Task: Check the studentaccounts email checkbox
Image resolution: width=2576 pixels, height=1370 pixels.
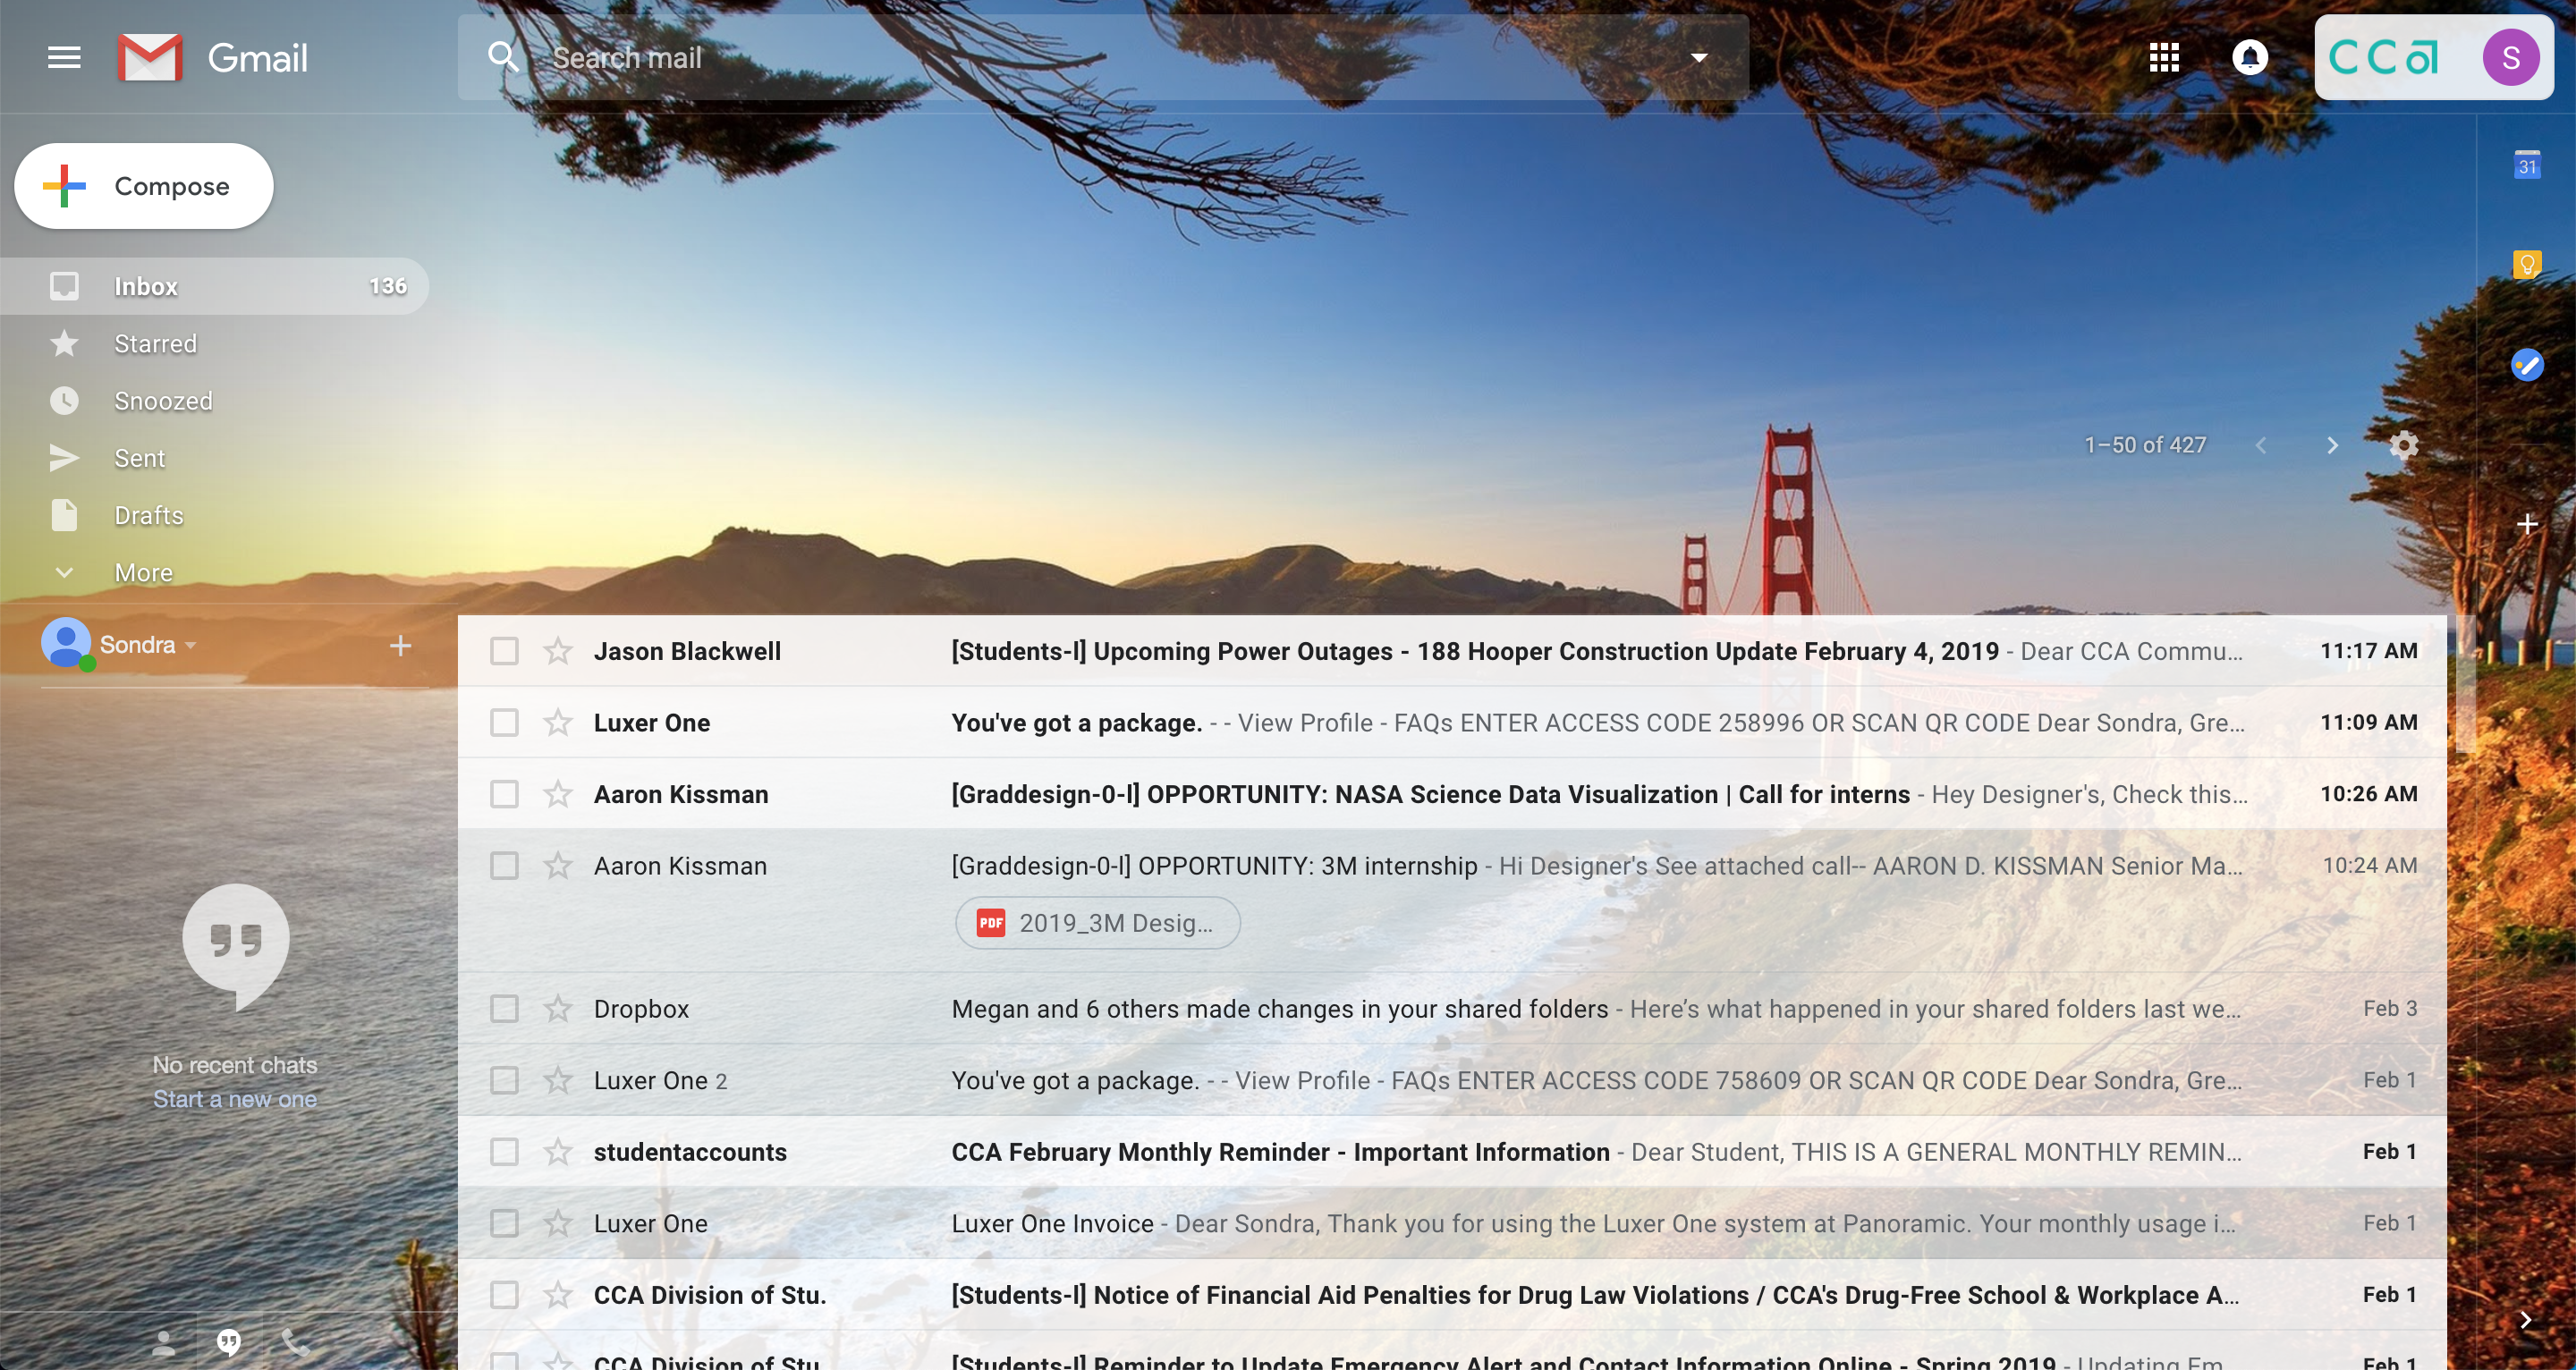Action: 504,1152
